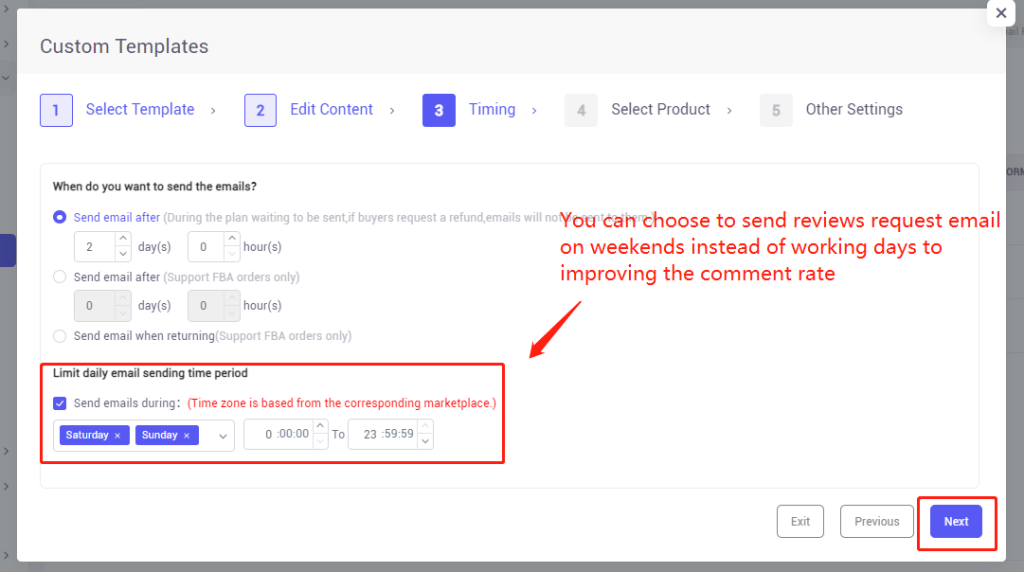Decrease the days value of 2
The image size is (1024, 572).
pos(123,255)
